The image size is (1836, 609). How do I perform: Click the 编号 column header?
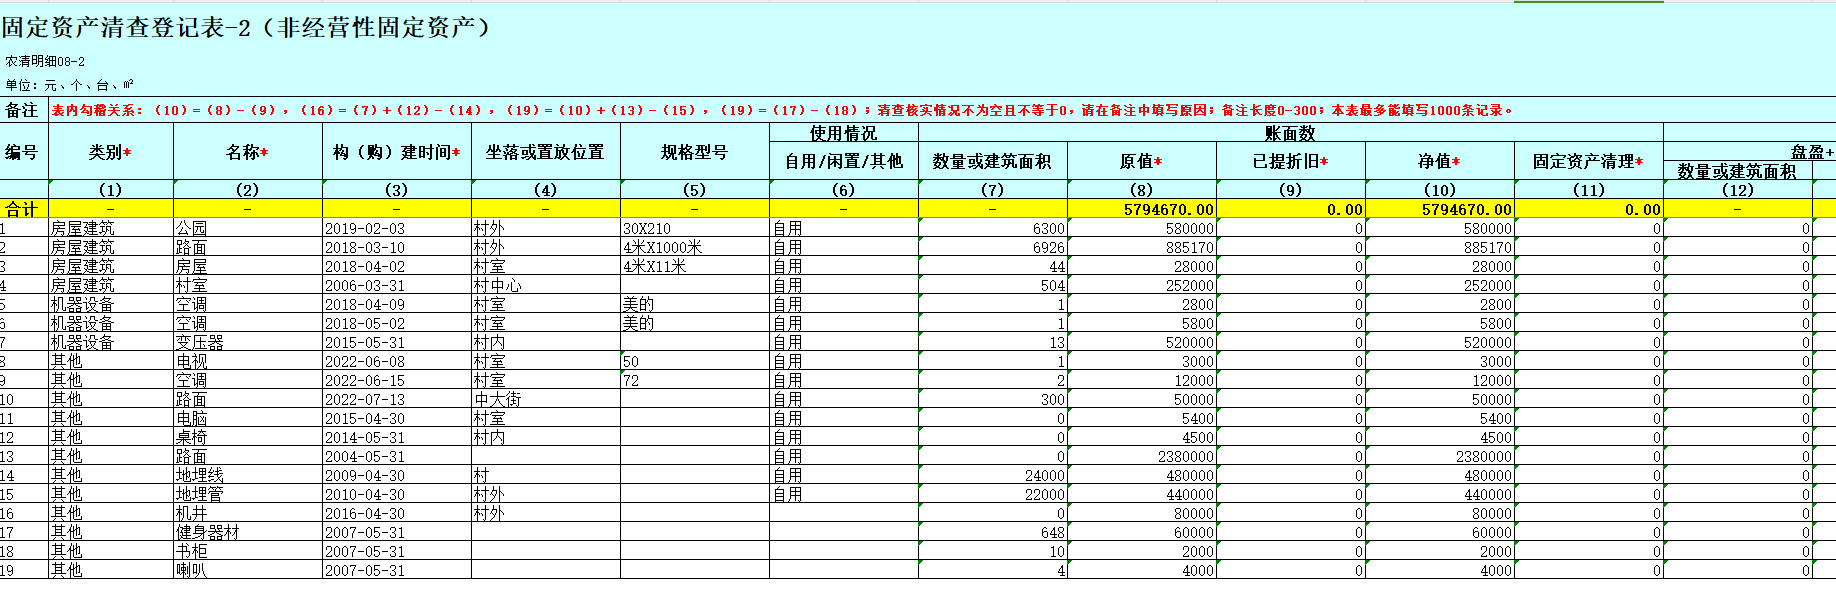click(24, 152)
